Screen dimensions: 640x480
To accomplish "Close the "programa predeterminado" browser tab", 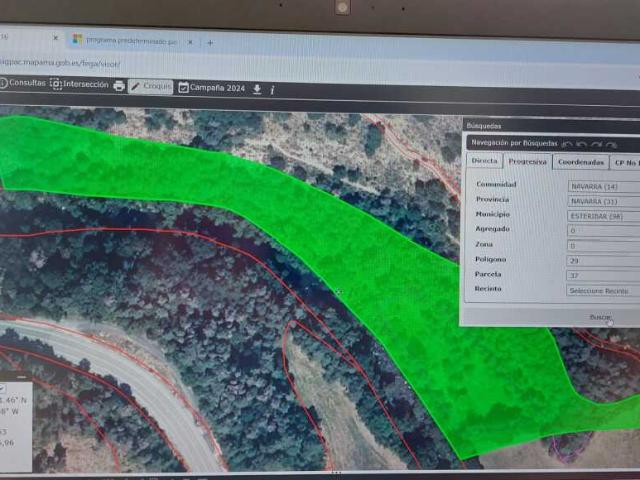I will (x=190, y=42).
